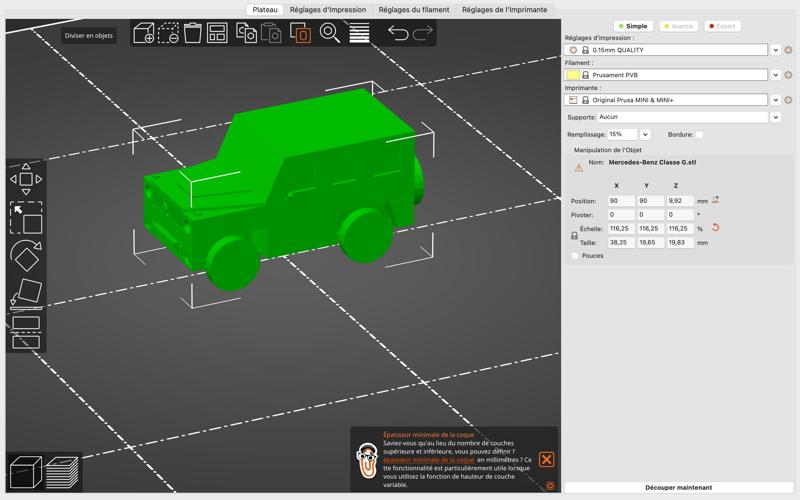
Task: Click gear icon beside print settings preset
Action: pyautogui.click(x=788, y=50)
